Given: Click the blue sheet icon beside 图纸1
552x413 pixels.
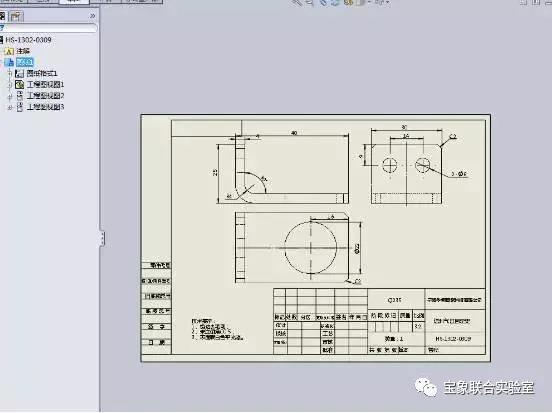Looking at the screenshot, I should (10, 62).
